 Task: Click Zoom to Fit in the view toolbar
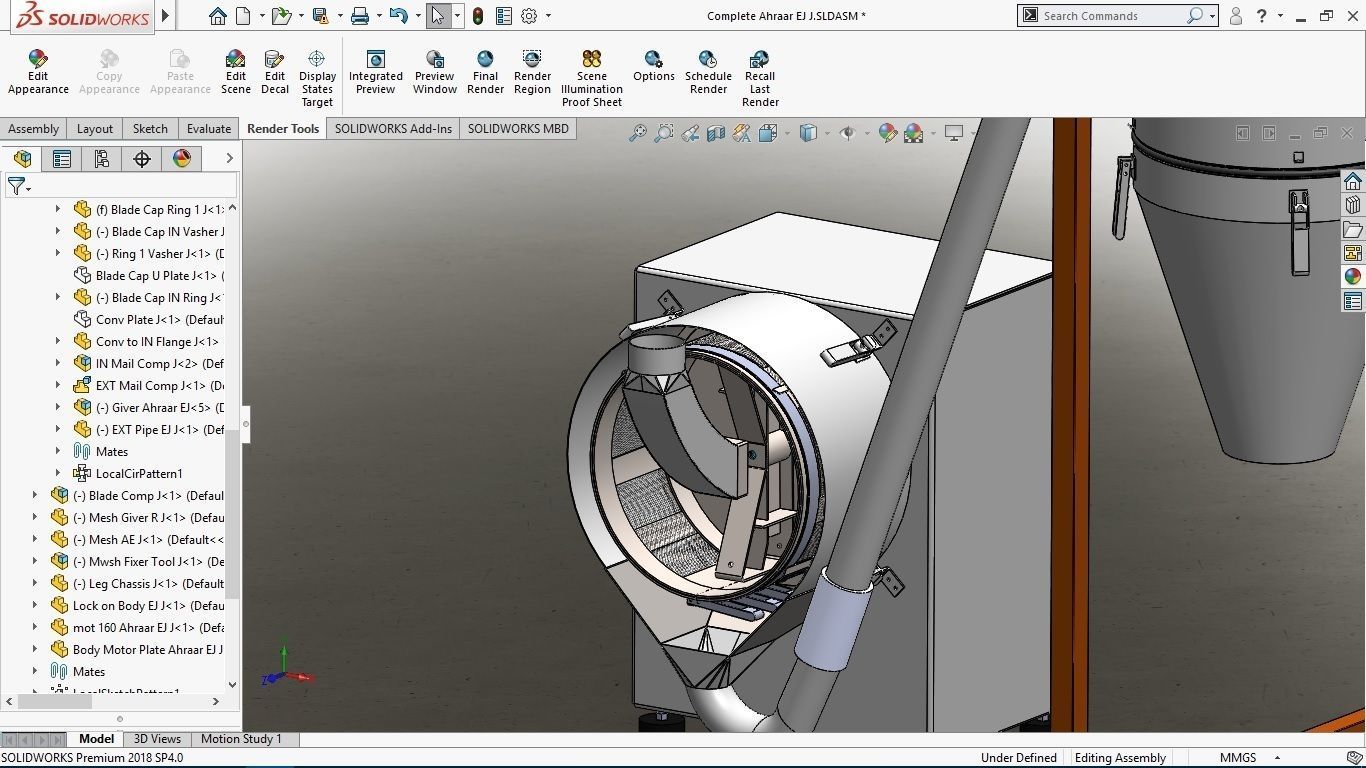(x=638, y=133)
